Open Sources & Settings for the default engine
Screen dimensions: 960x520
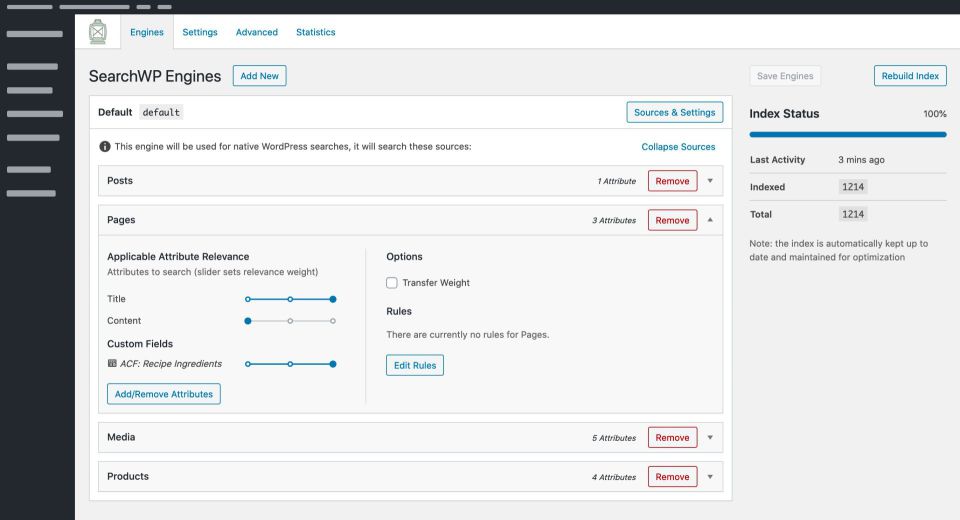(674, 113)
